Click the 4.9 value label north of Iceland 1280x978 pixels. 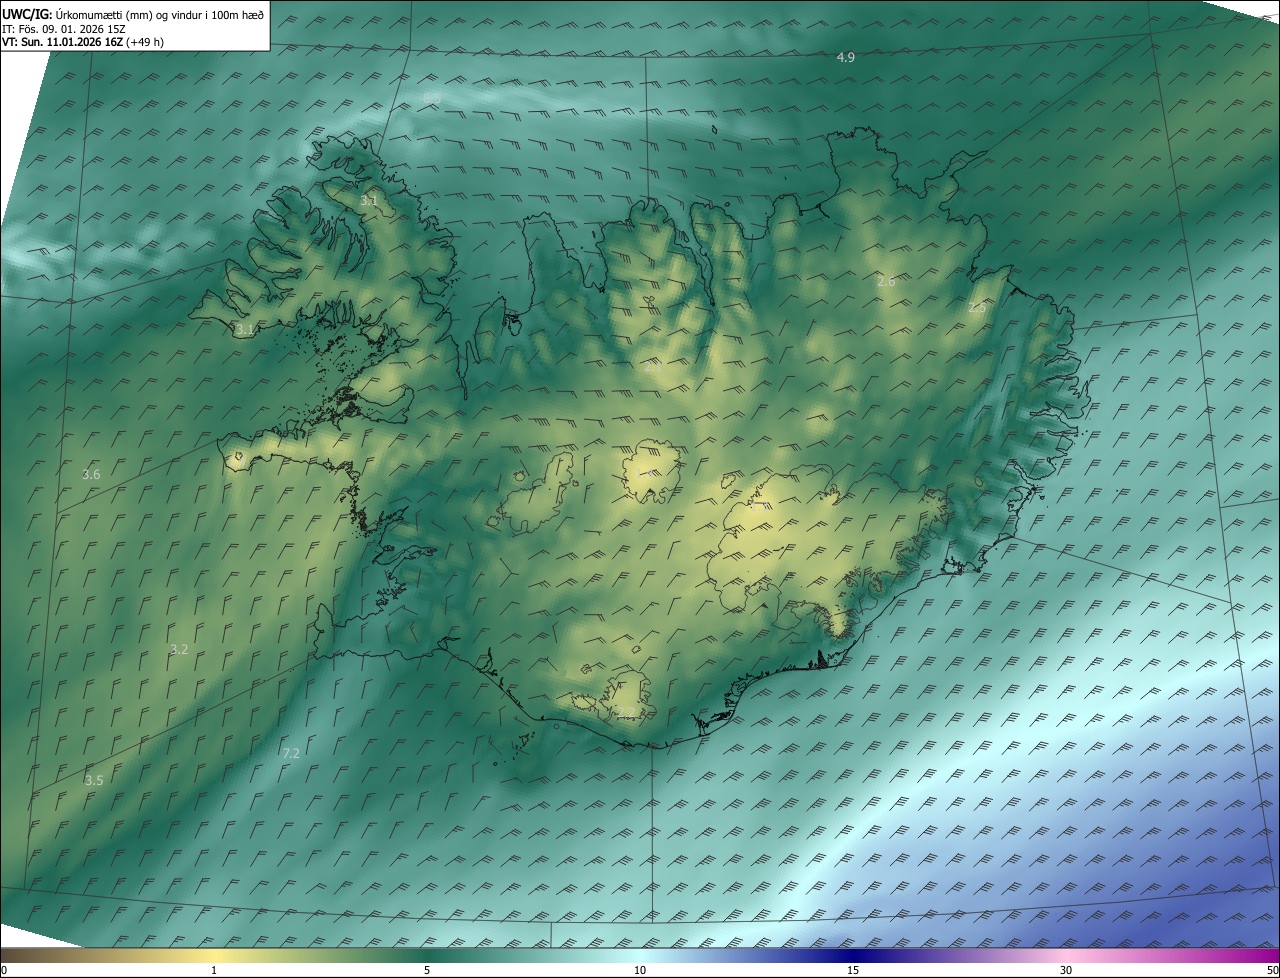click(x=846, y=58)
